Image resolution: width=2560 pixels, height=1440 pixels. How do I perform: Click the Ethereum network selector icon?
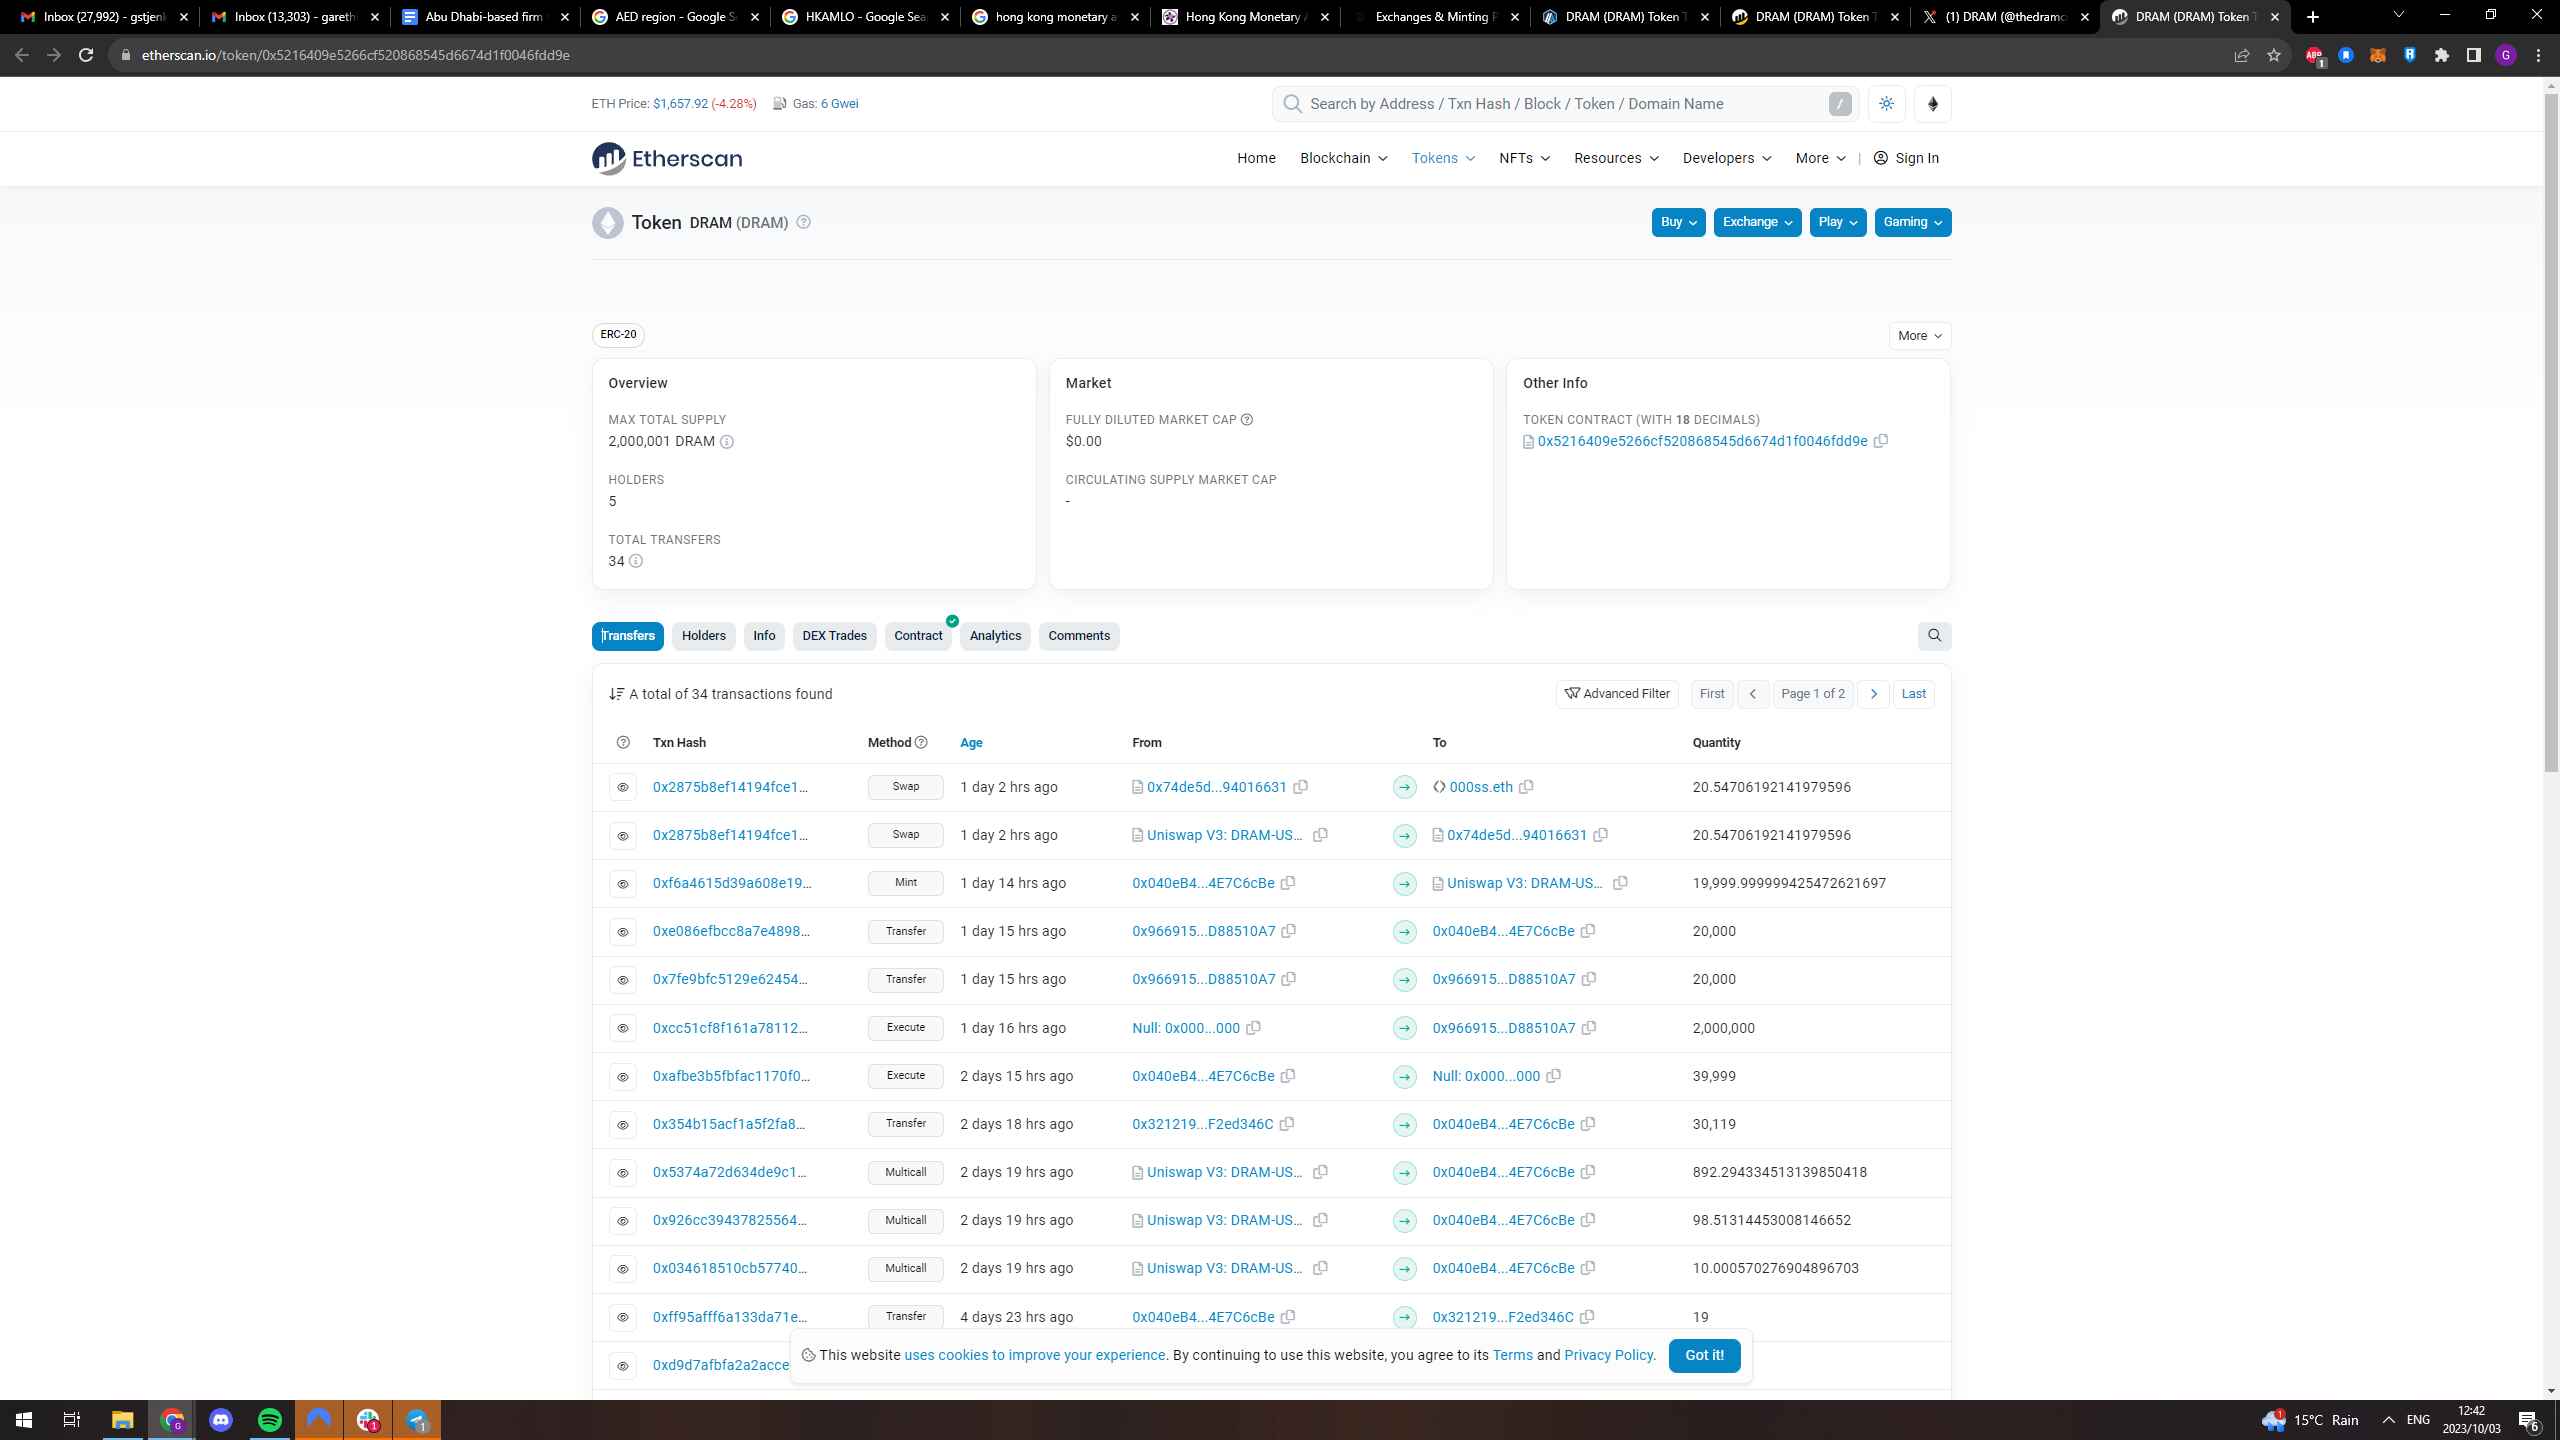pos(1932,104)
